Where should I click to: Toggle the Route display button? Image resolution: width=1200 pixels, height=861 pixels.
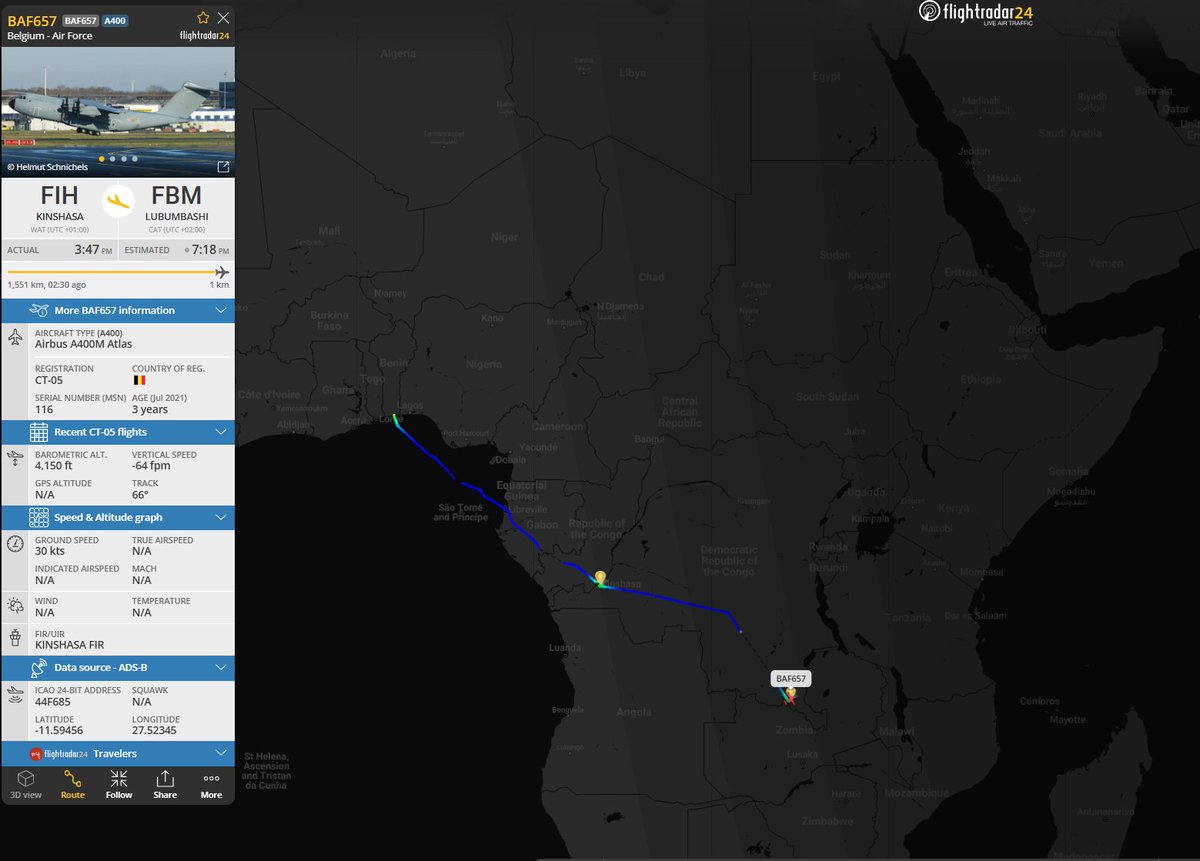pyautogui.click(x=72, y=784)
